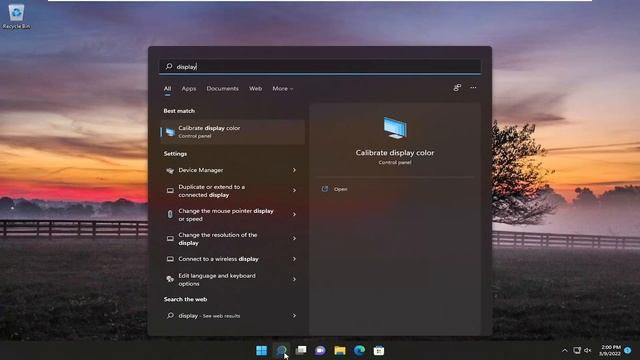Open the clock and date in taskbar
The height and width of the screenshot is (360, 640).
pyautogui.click(x=610, y=350)
